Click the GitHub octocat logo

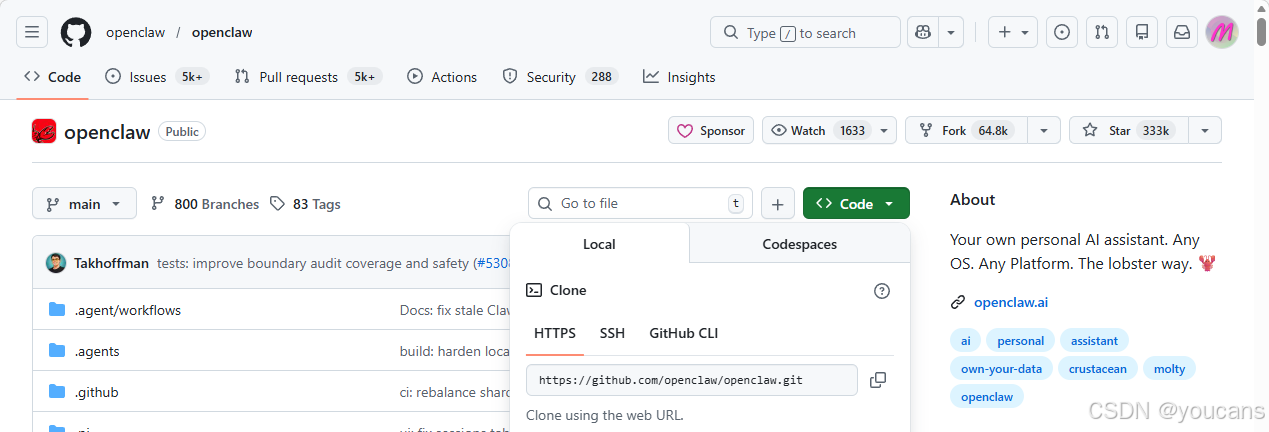click(x=76, y=32)
